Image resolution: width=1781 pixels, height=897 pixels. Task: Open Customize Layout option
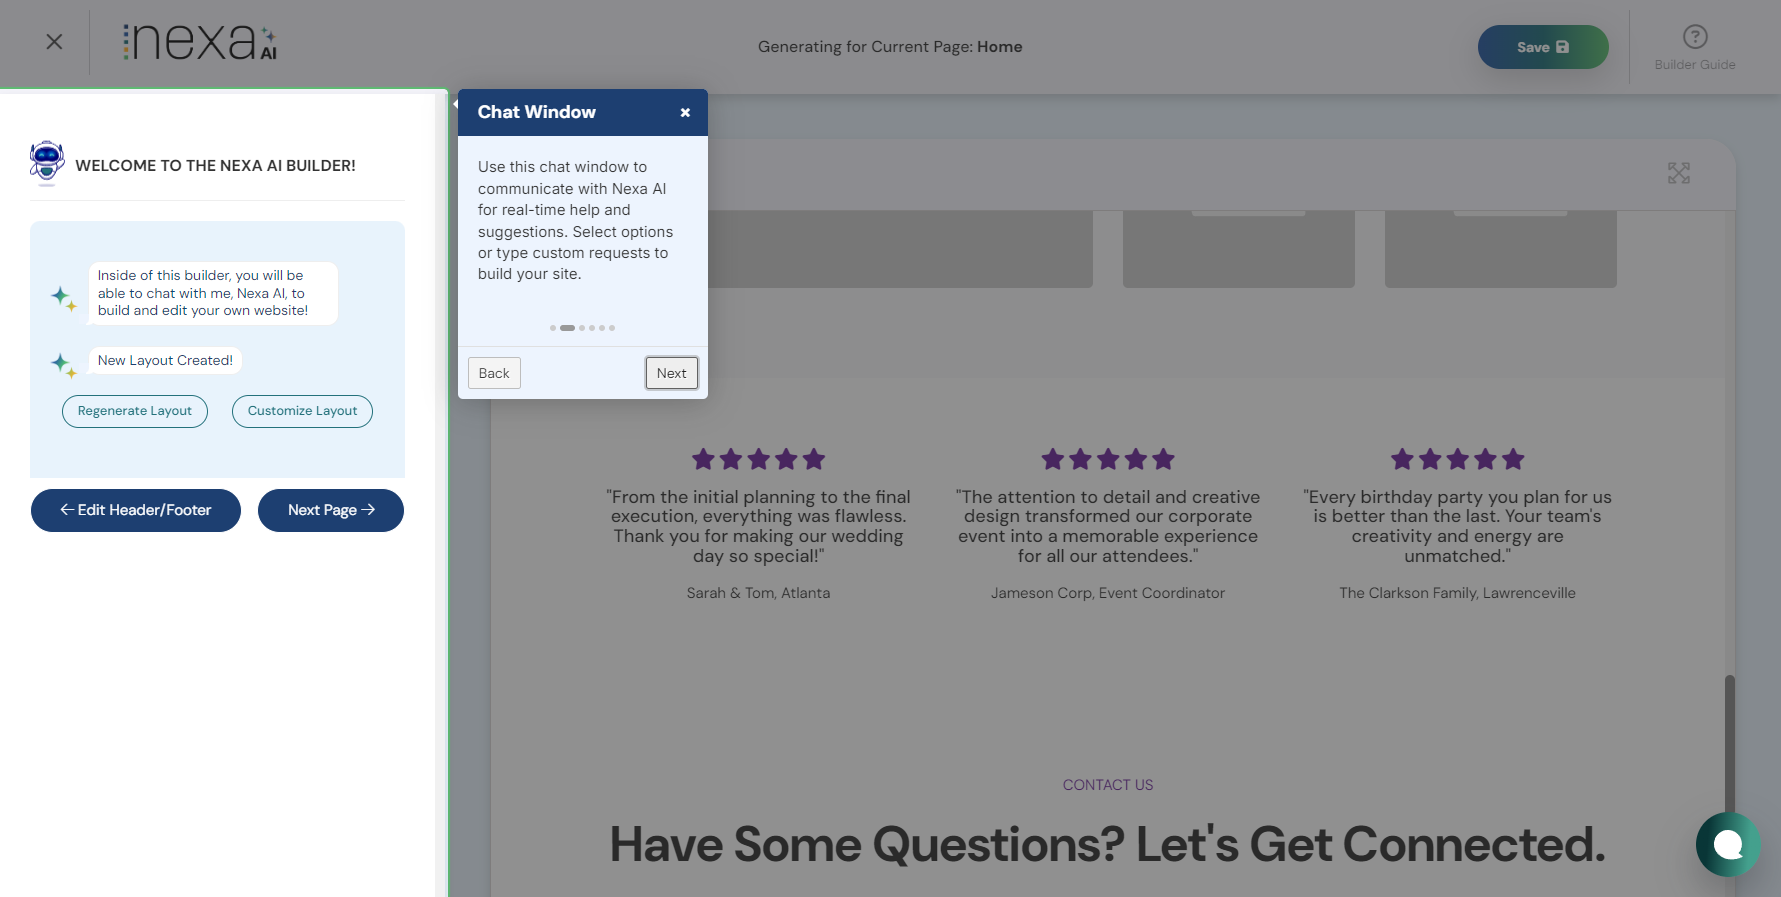[302, 411]
